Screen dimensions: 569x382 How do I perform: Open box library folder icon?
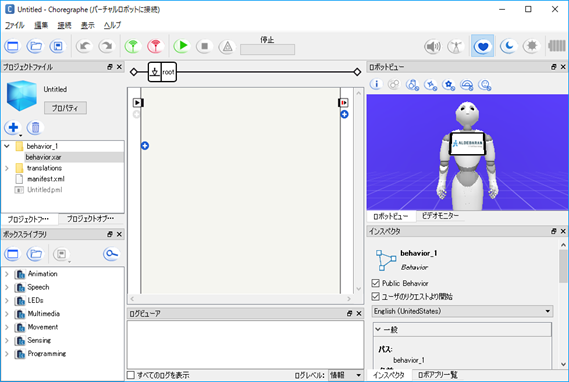pyautogui.click(x=35, y=254)
